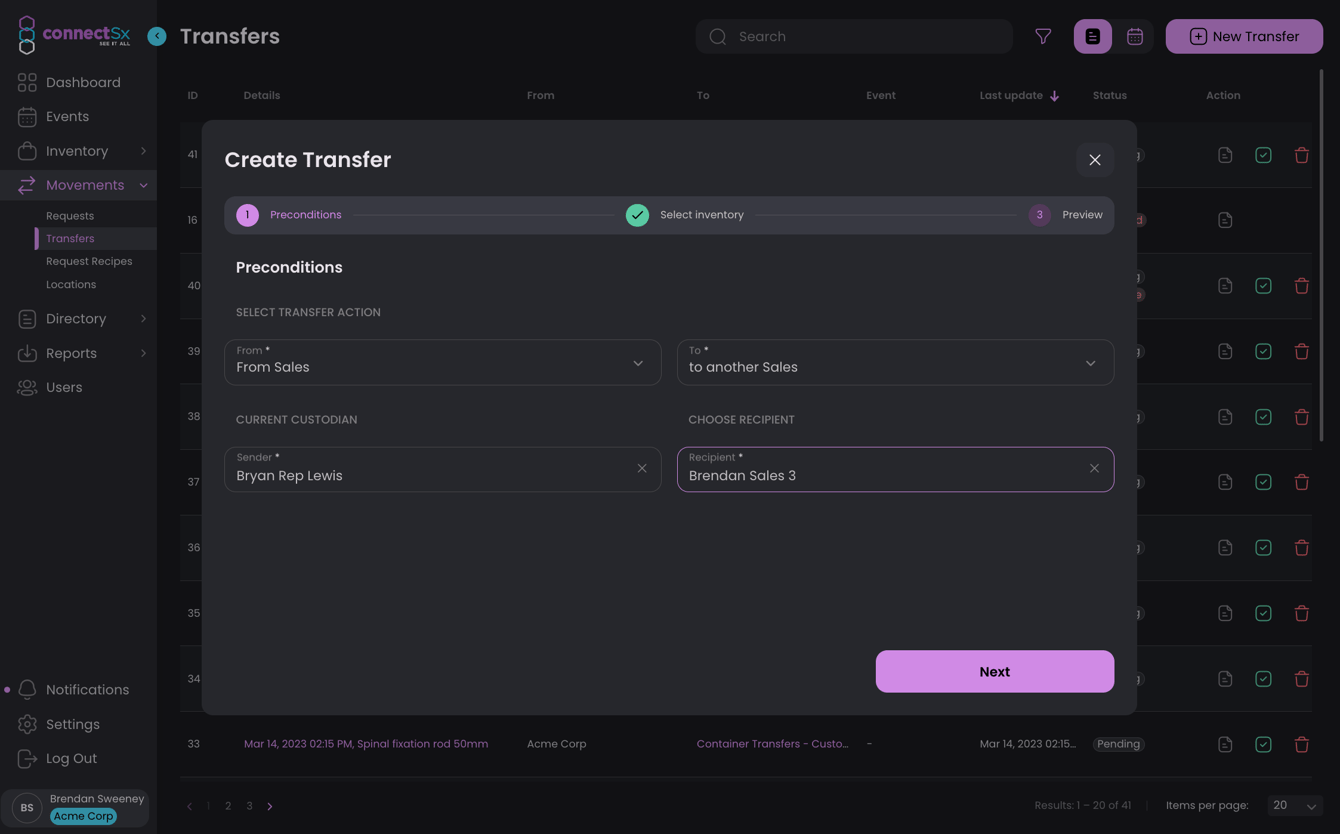Viewport: 1340px width, 834px height.
Task: Collapse the sidebar with the blue arrow
Action: click(156, 35)
